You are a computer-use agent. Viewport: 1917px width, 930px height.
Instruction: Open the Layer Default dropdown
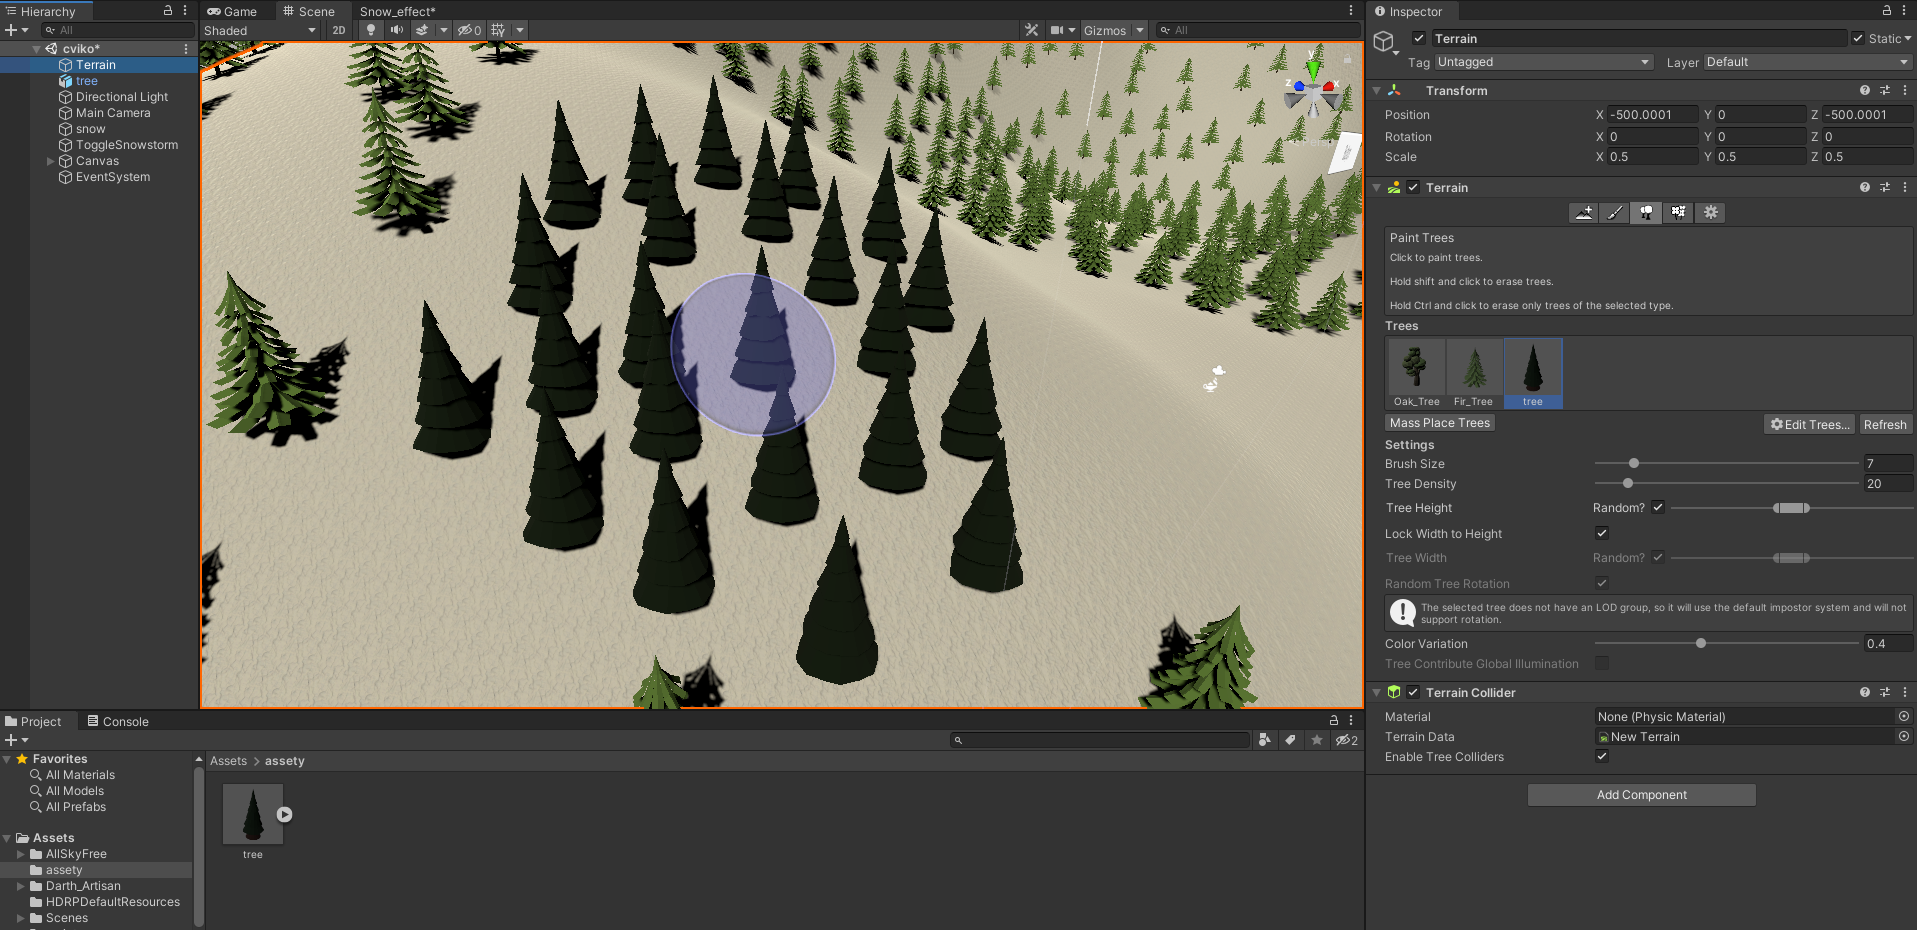(1806, 62)
